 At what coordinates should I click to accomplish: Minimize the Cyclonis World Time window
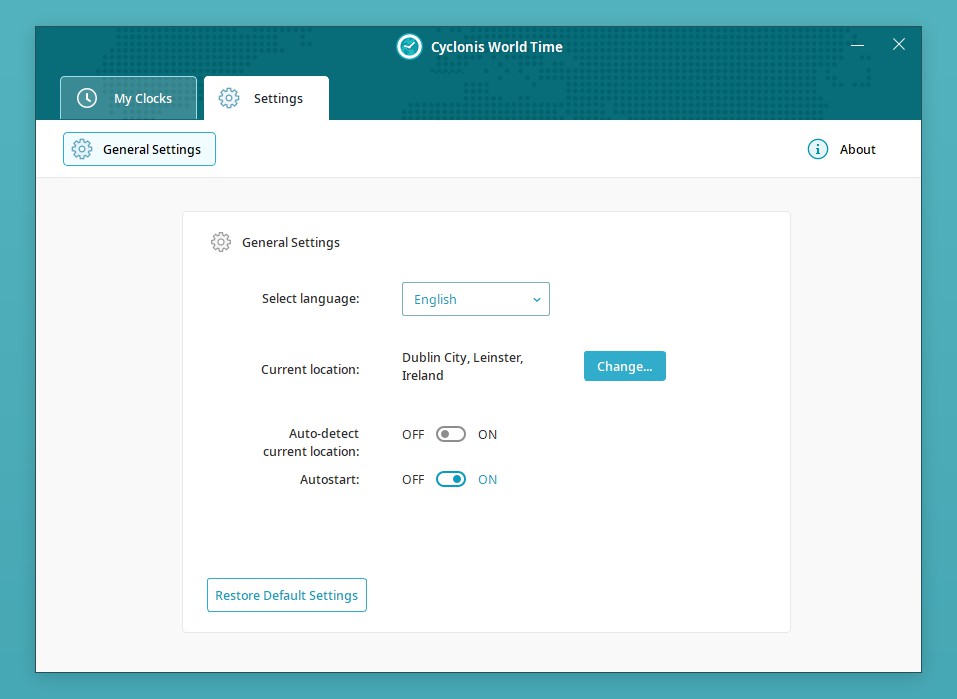click(x=858, y=45)
